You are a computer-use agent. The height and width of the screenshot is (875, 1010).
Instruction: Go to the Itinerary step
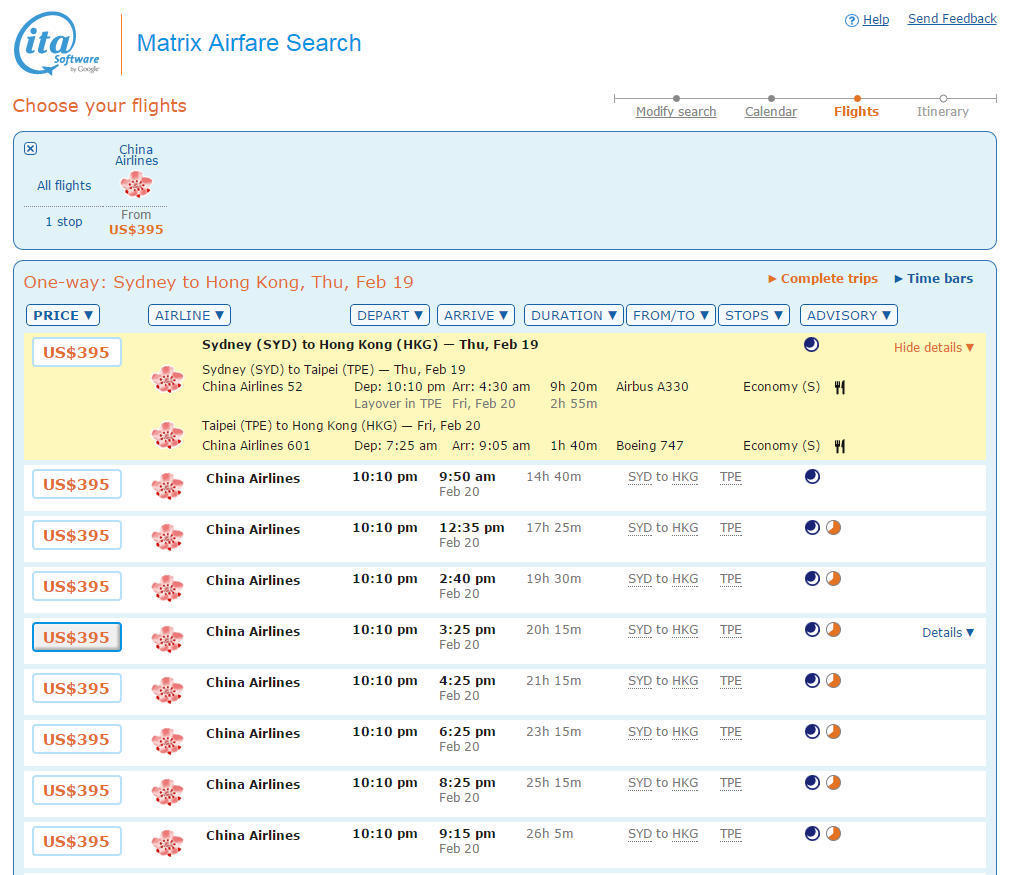click(942, 111)
